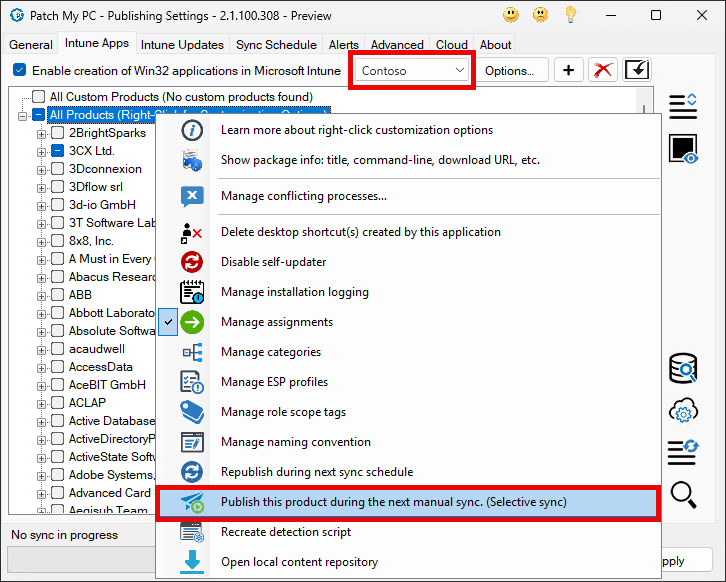This screenshot has height=582, width=726.
Task: Choose Manage ESP profiles menu entry
Action: pyautogui.click(x=408, y=382)
